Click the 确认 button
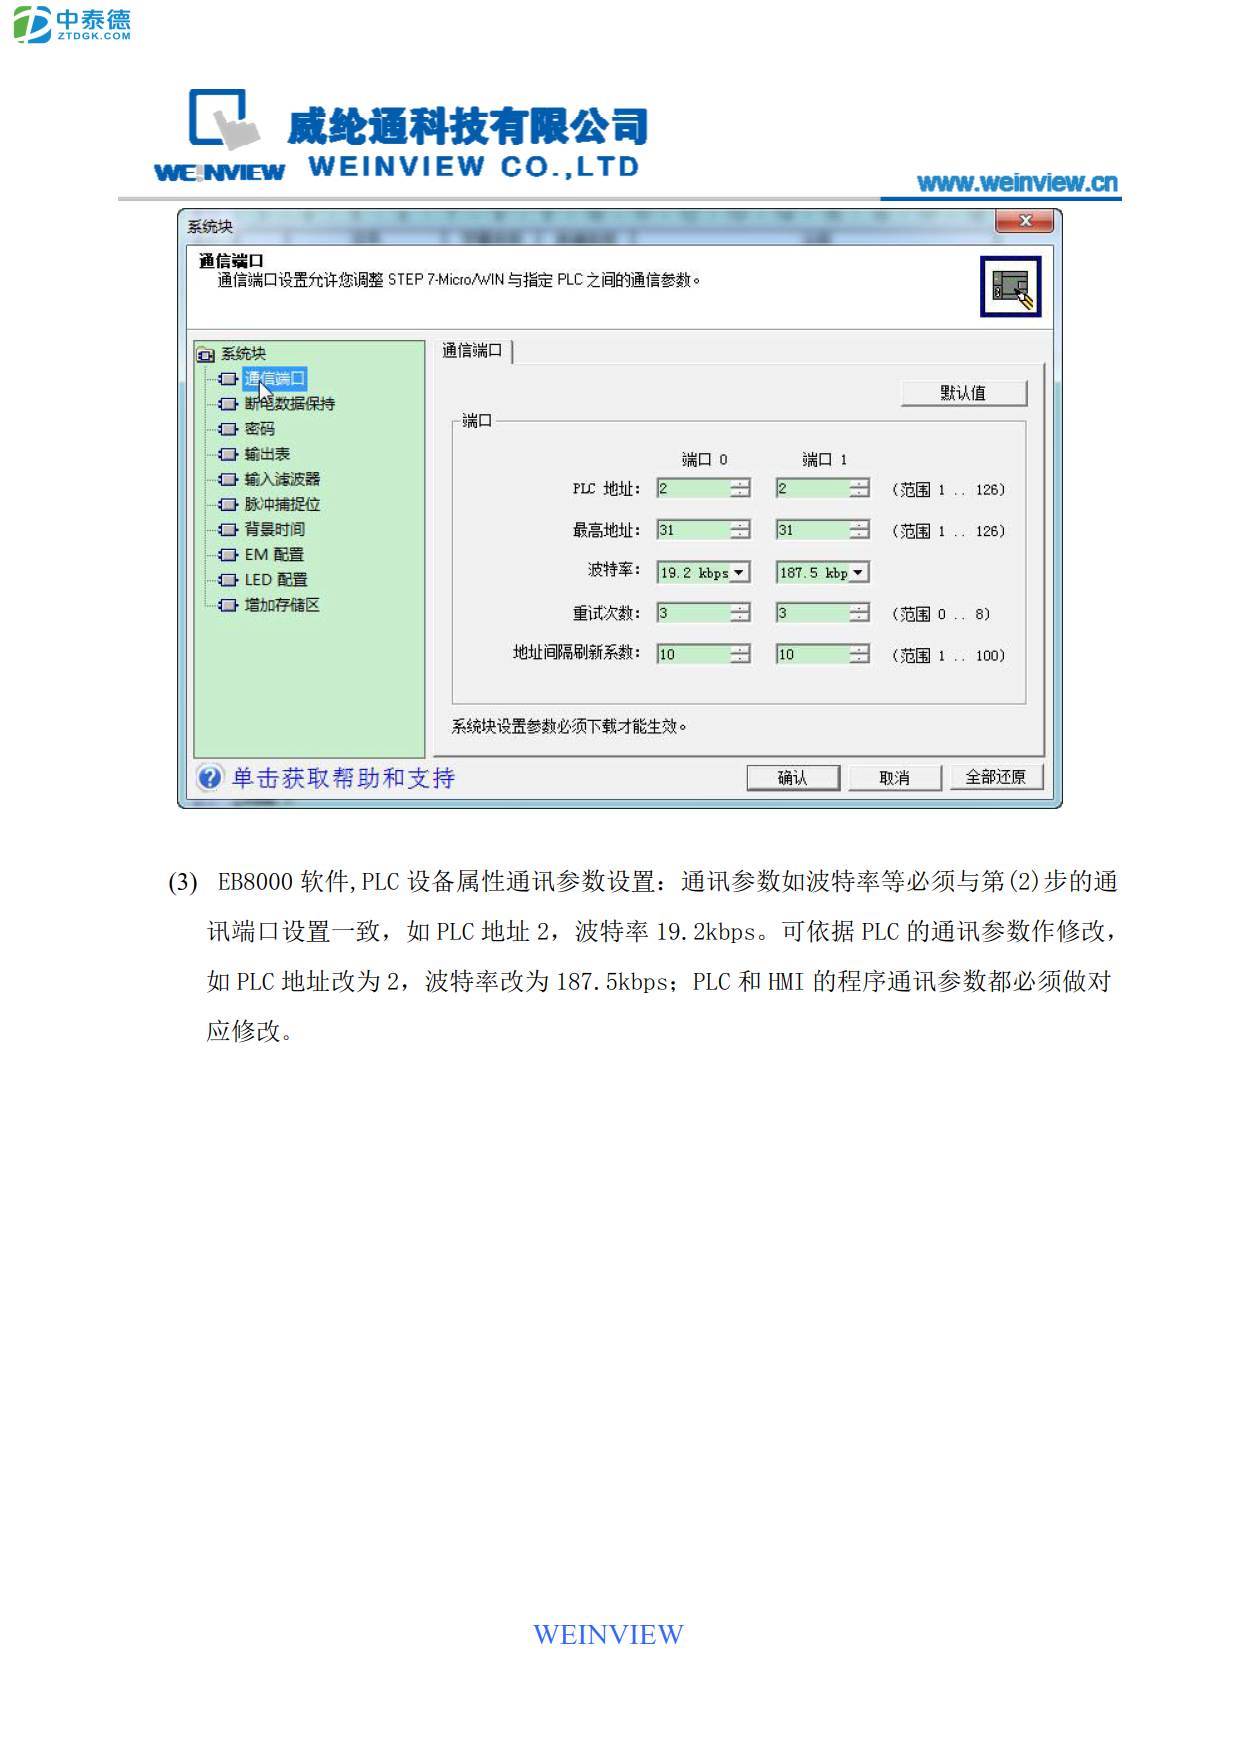Screen dimensions: 1240x1754 (x=793, y=778)
